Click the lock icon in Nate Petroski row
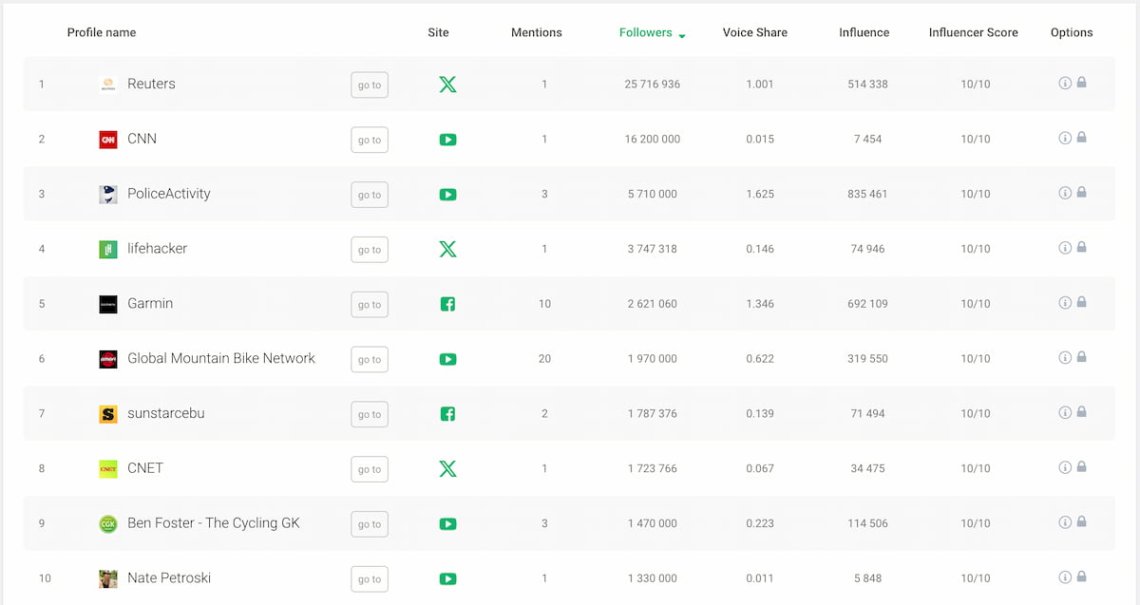The width and height of the screenshot is (1140, 605). click(x=1081, y=576)
